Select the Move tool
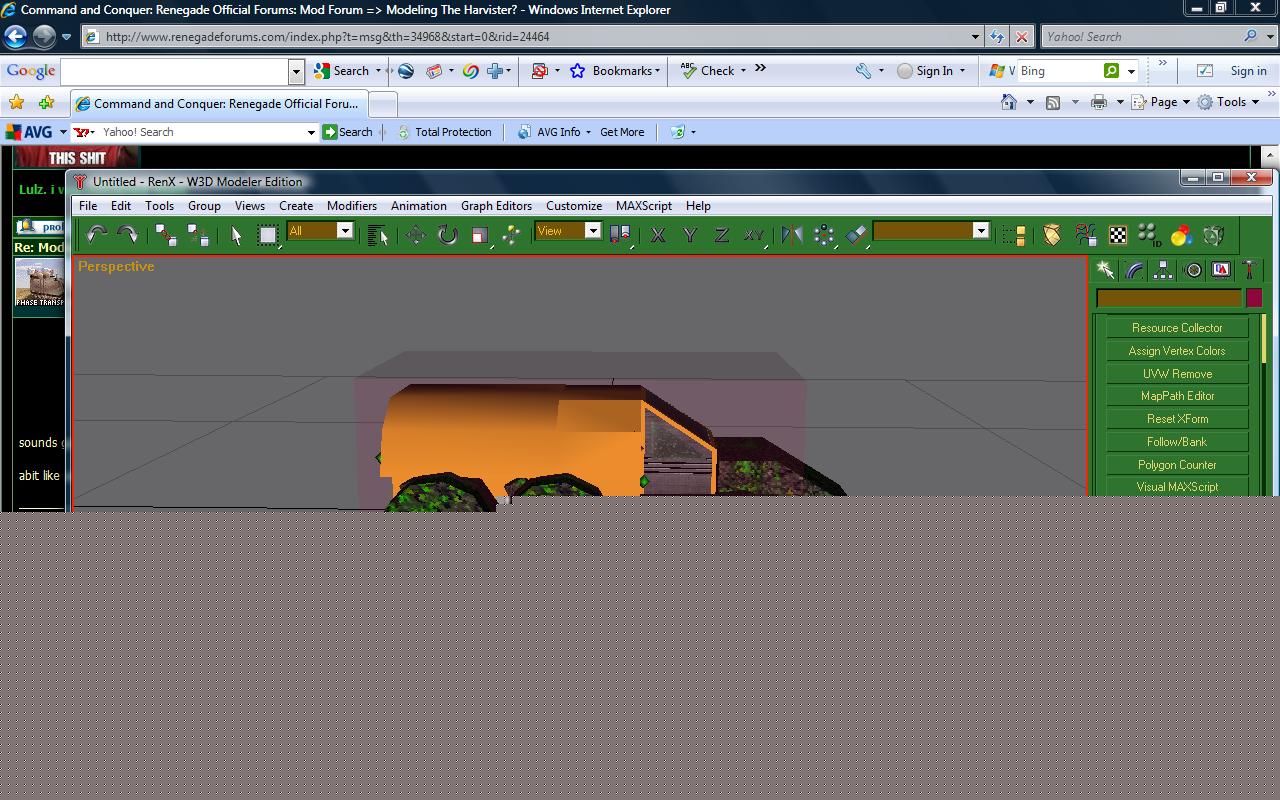This screenshot has width=1280, height=800. (415, 235)
